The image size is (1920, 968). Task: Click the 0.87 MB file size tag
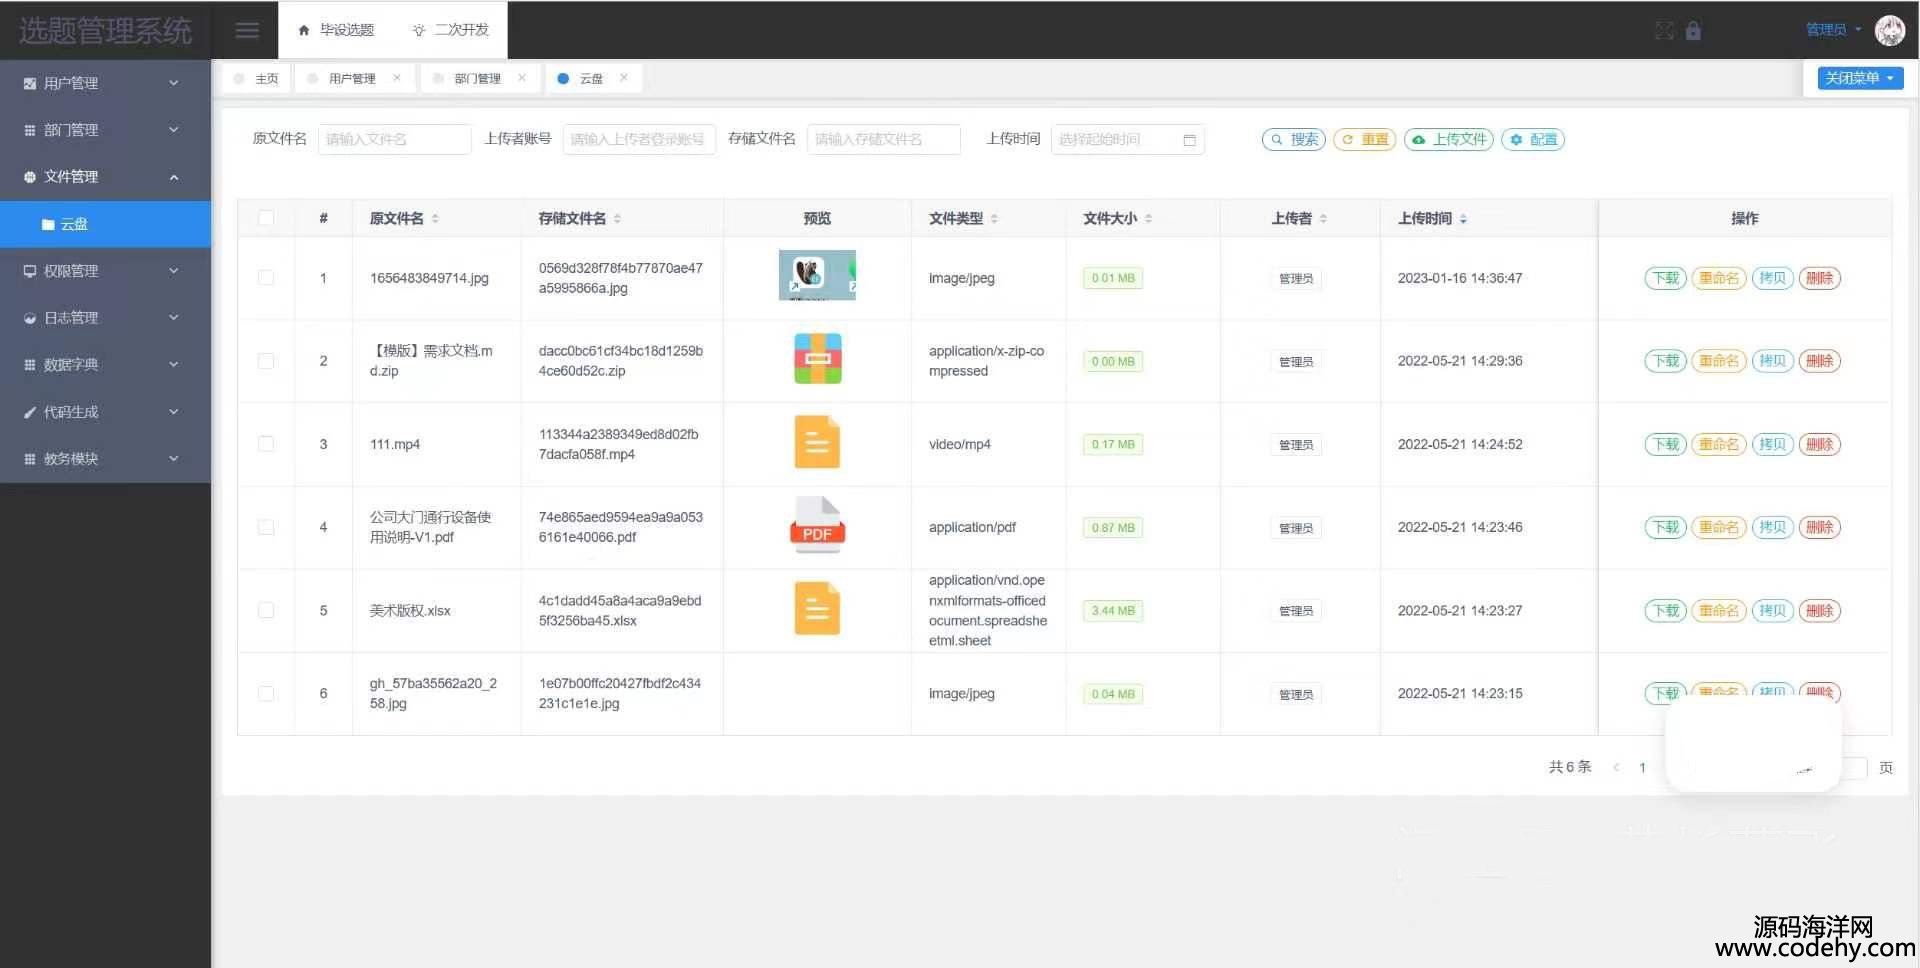1113,527
